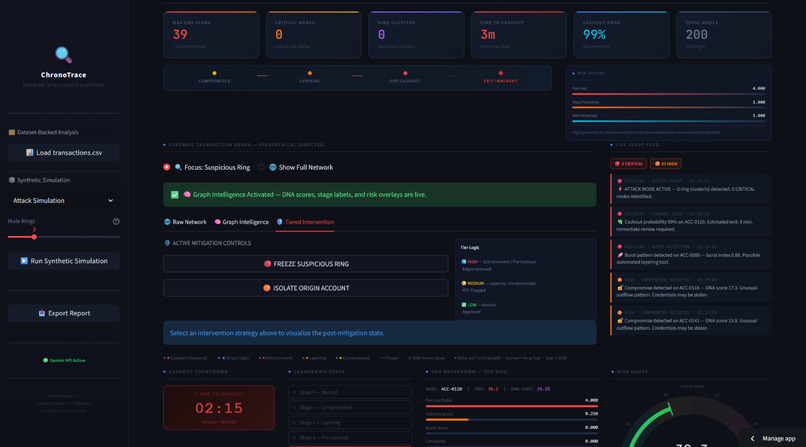Viewport: 806px width, 447px height.
Task: Click the ACC-0141 compromise detected alert
Action: pos(691,320)
